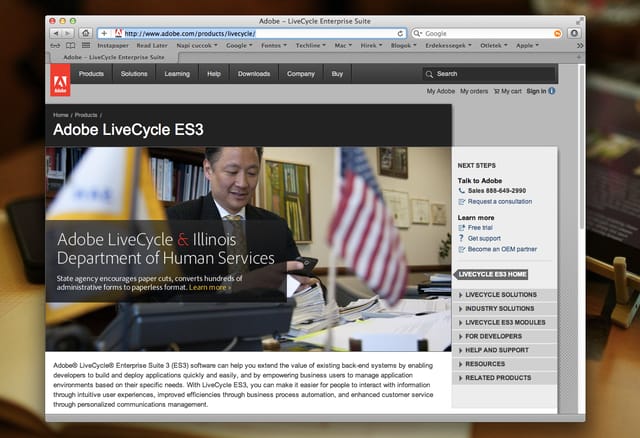Viewport: 640px width, 438px height.
Task: Expand the LiveCycle Solutions section
Action: tap(504, 295)
